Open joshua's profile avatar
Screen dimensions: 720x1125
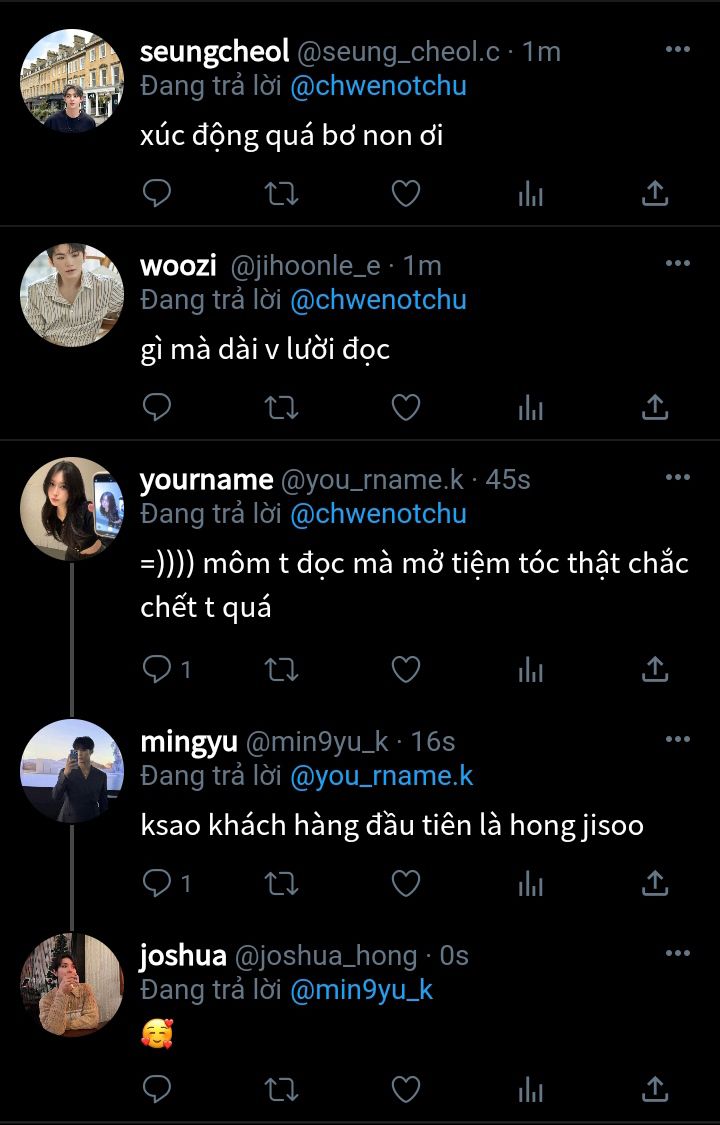(x=72, y=985)
